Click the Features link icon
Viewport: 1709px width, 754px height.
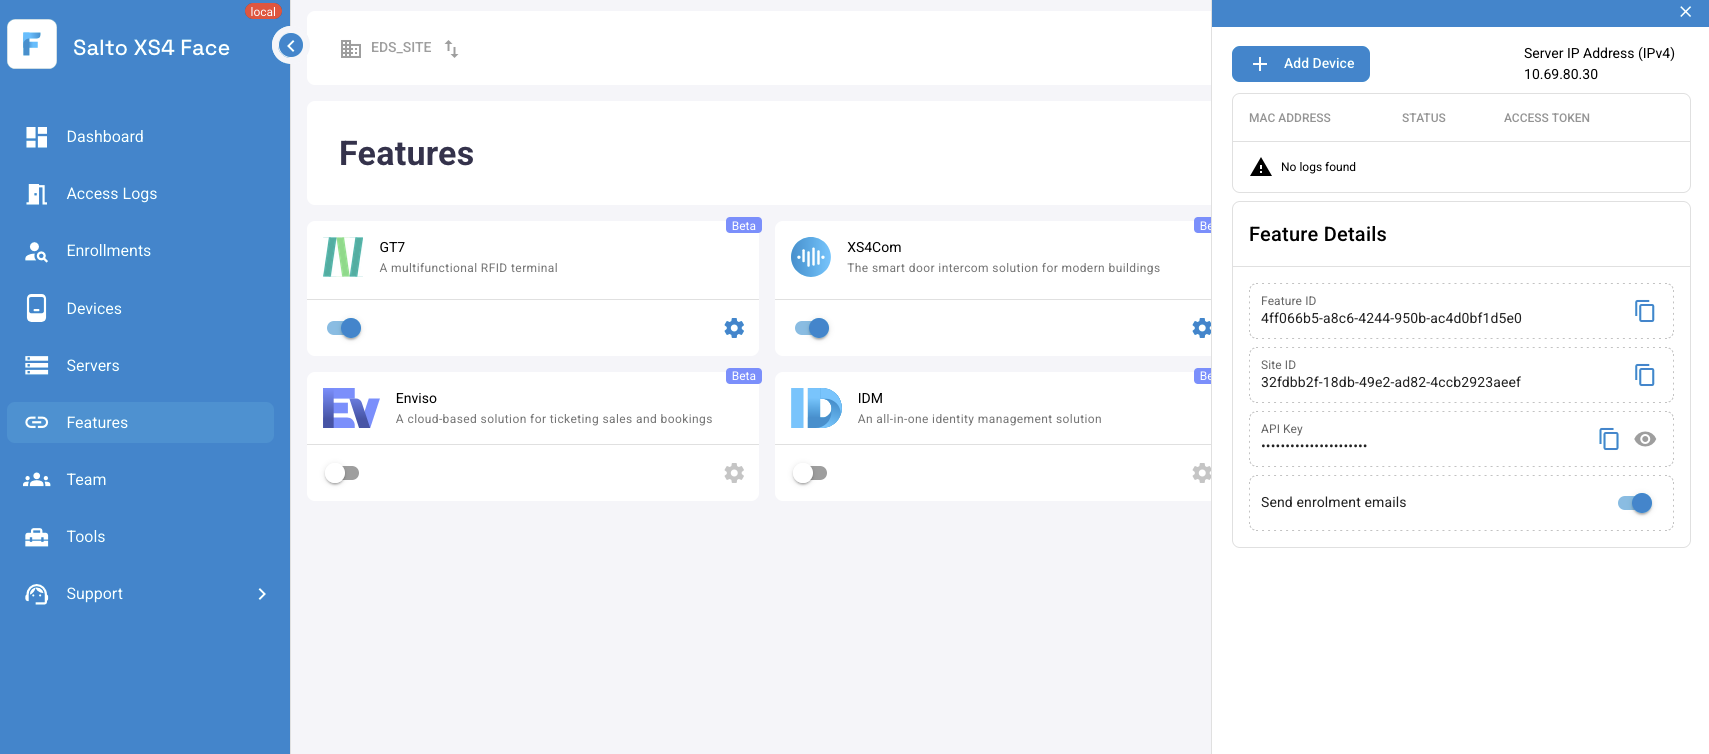pyautogui.click(x=37, y=423)
